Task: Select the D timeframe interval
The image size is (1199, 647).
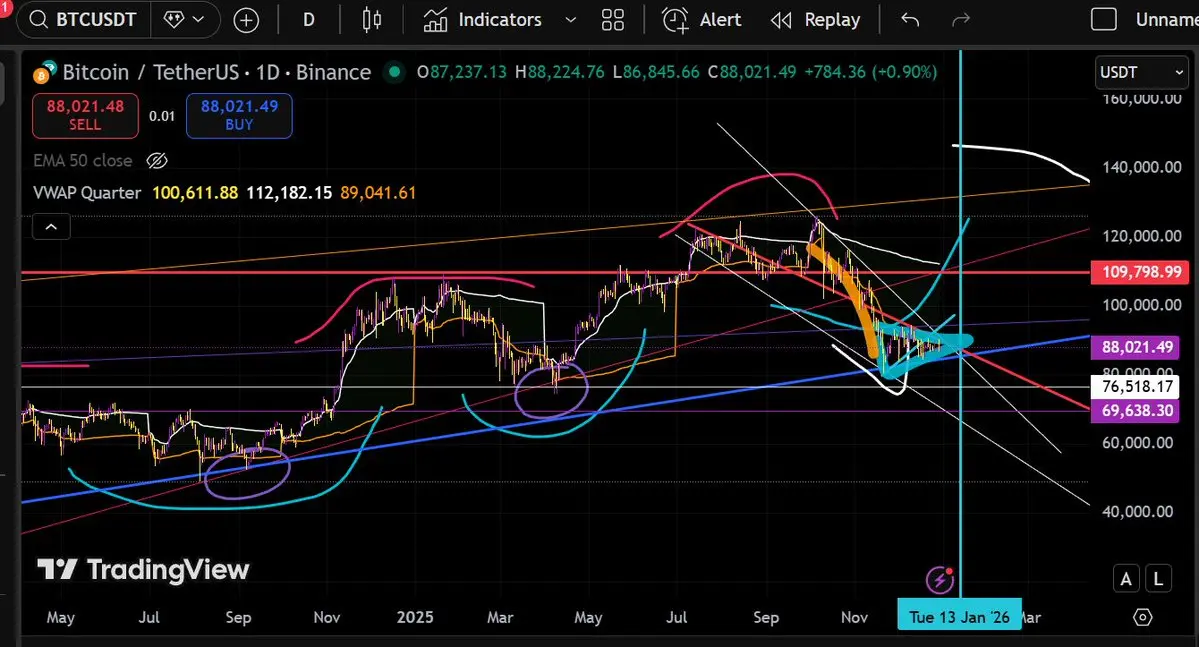Action: 309,20
